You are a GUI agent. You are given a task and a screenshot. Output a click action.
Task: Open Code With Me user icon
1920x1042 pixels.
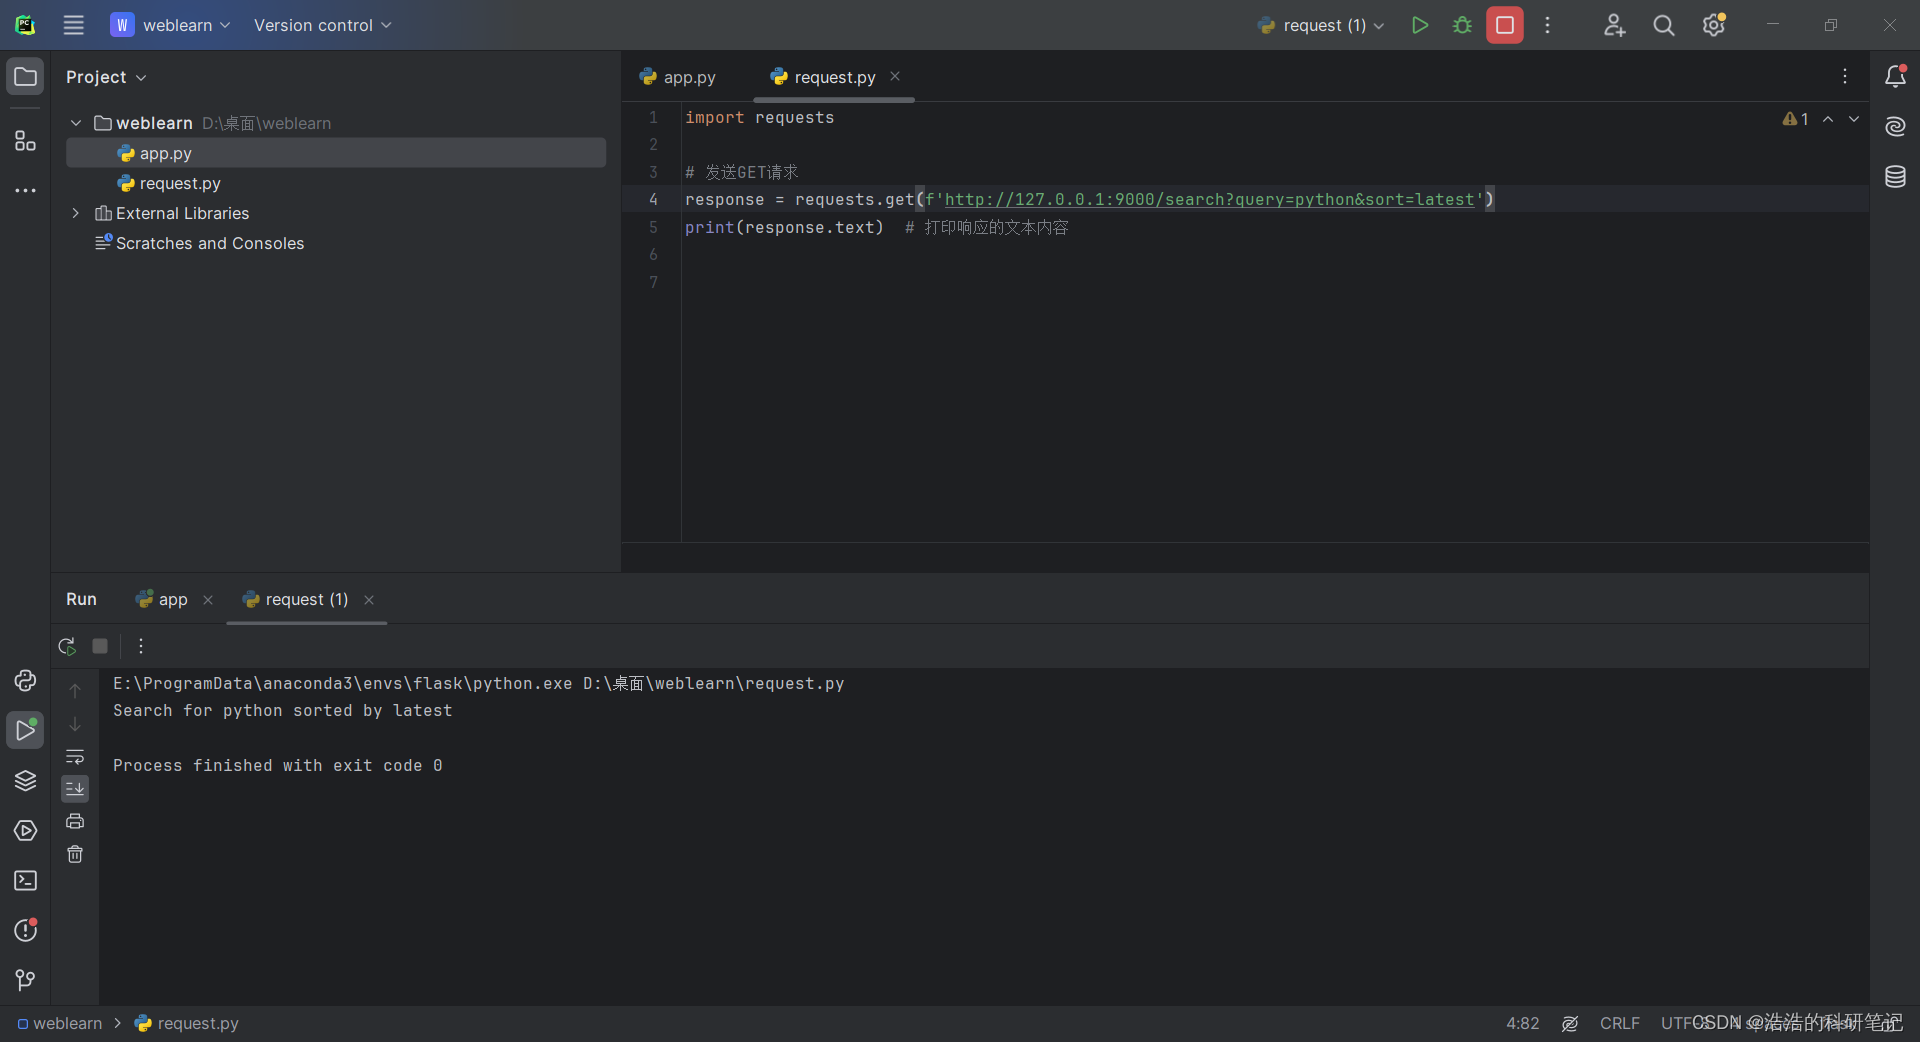pyautogui.click(x=1614, y=25)
